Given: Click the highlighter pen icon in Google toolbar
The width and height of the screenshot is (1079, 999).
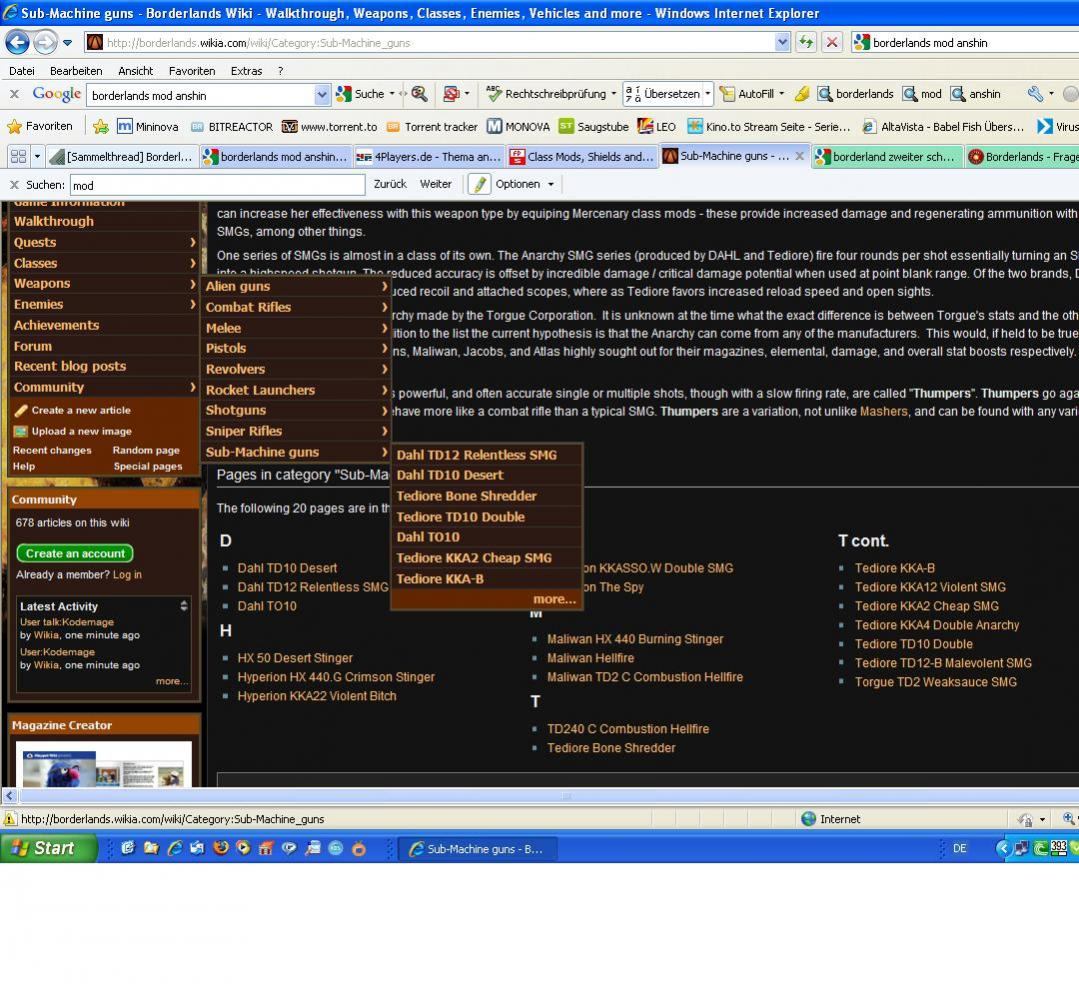Looking at the screenshot, I should [x=801, y=94].
